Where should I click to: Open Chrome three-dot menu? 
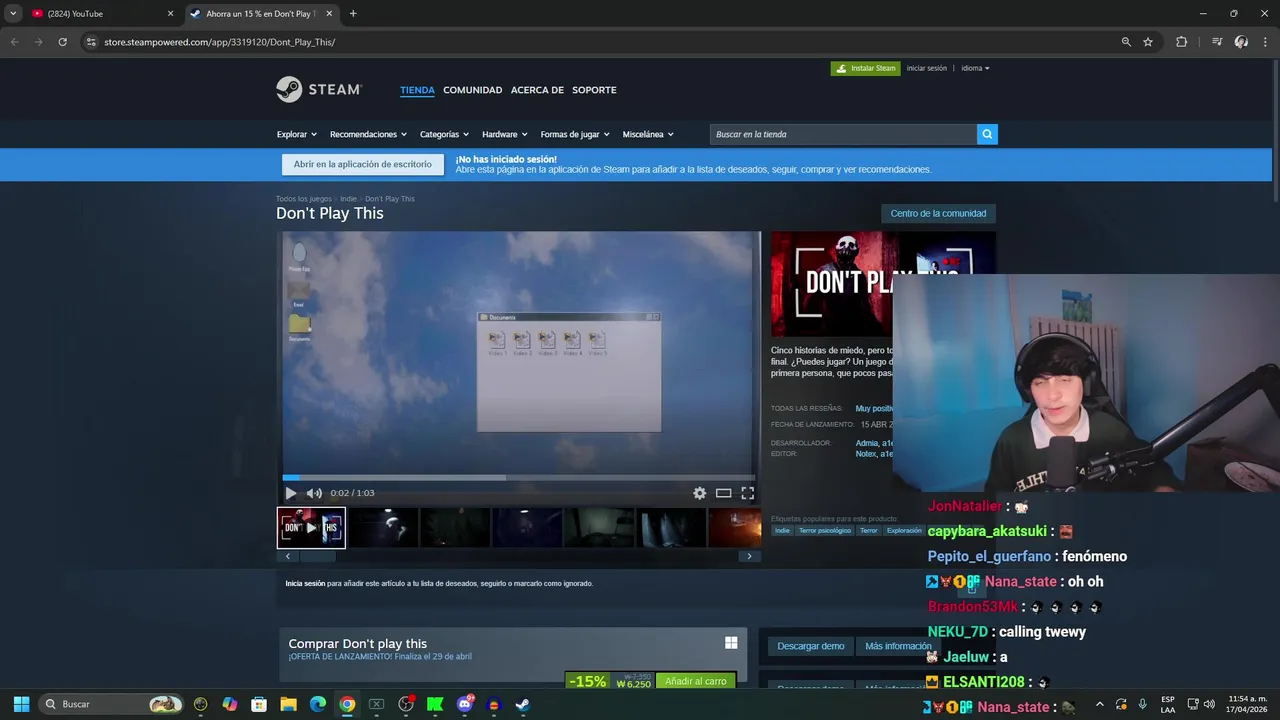1265,42
